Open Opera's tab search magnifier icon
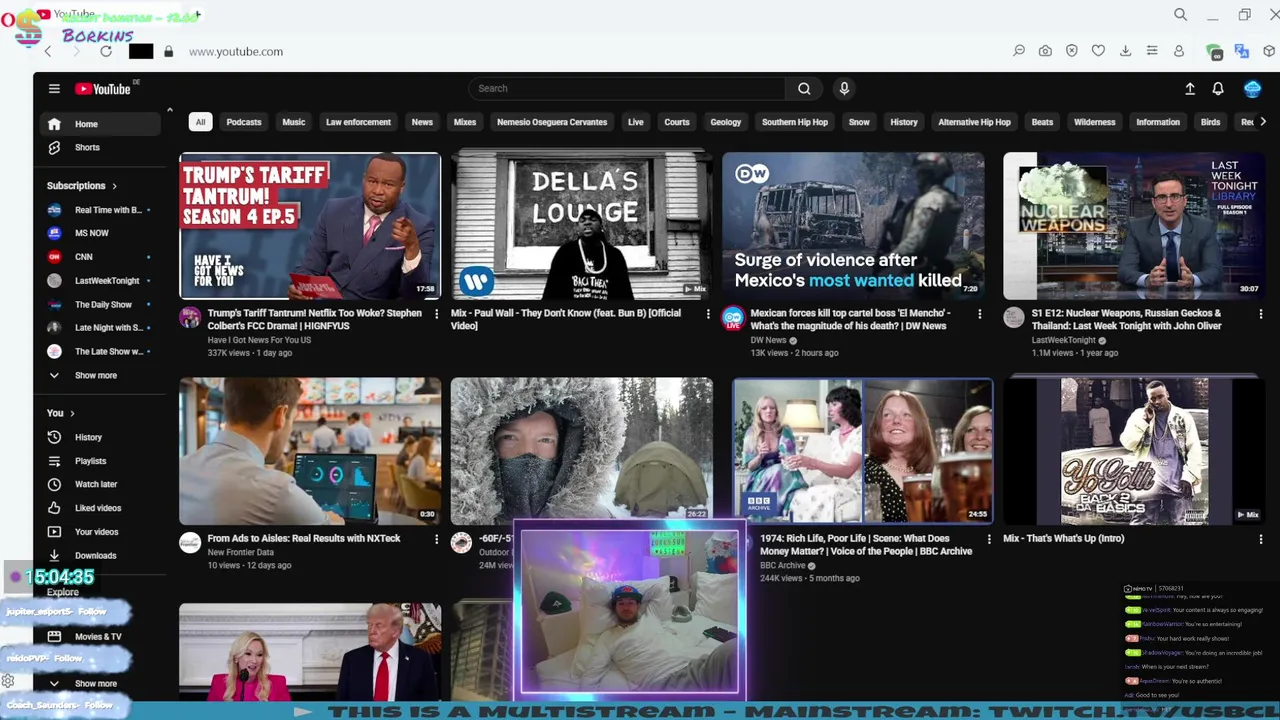The height and width of the screenshot is (720, 1280). (x=1181, y=15)
